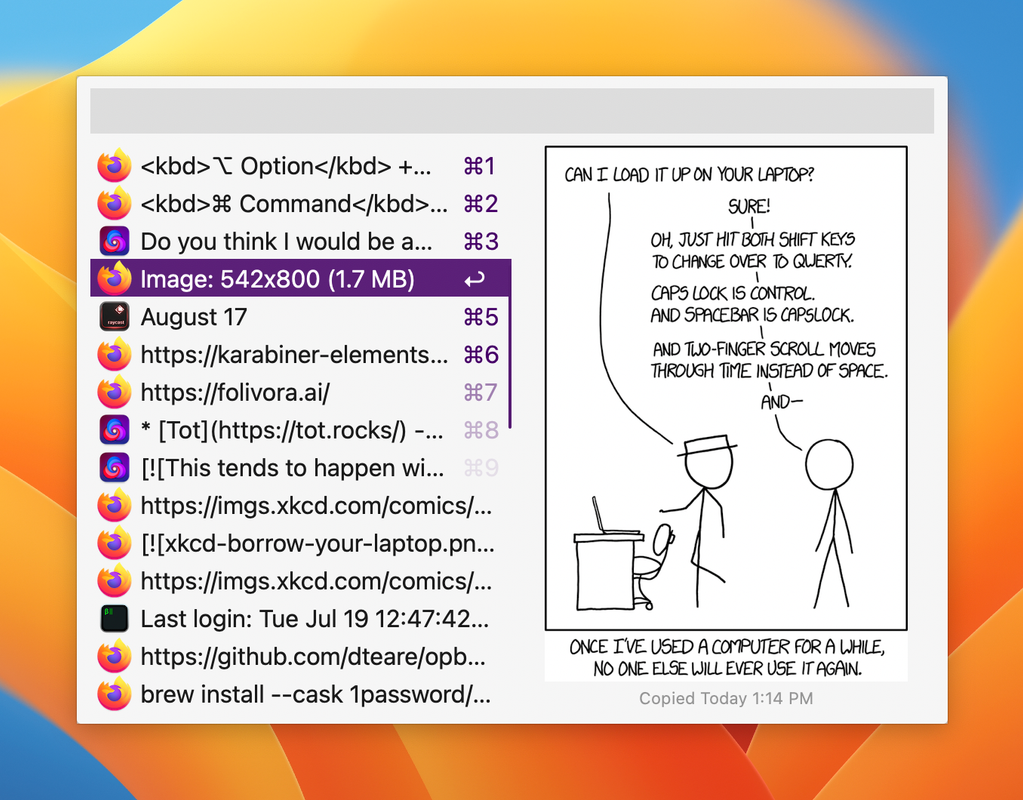Click the ⌘8 shortcut label

coord(481,431)
